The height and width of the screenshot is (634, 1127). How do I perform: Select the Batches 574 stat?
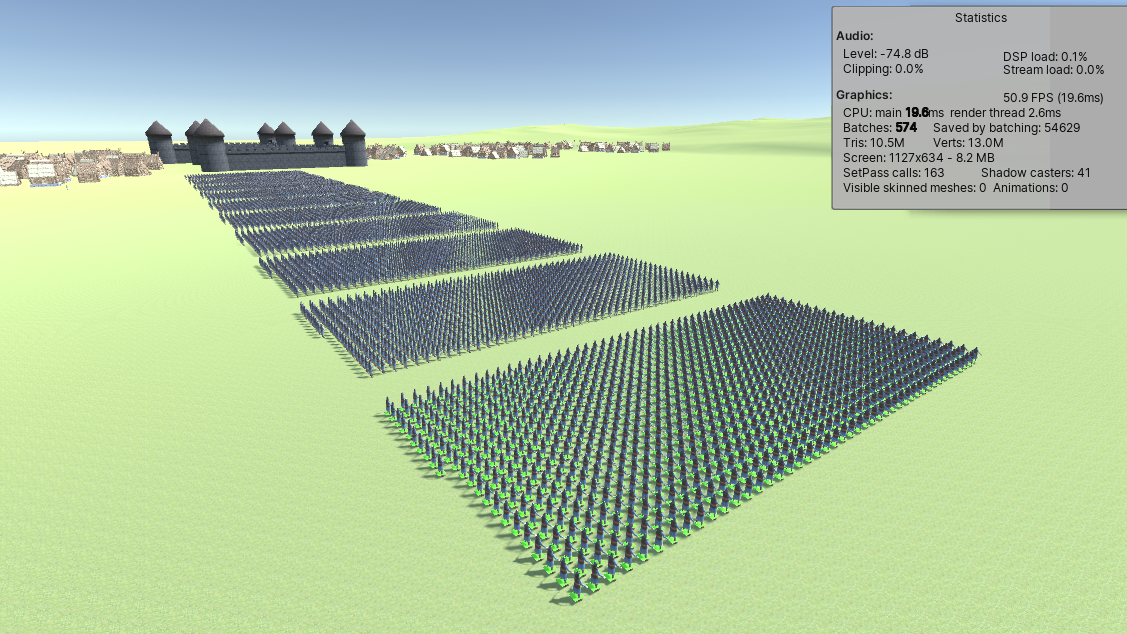pos(880,128)
